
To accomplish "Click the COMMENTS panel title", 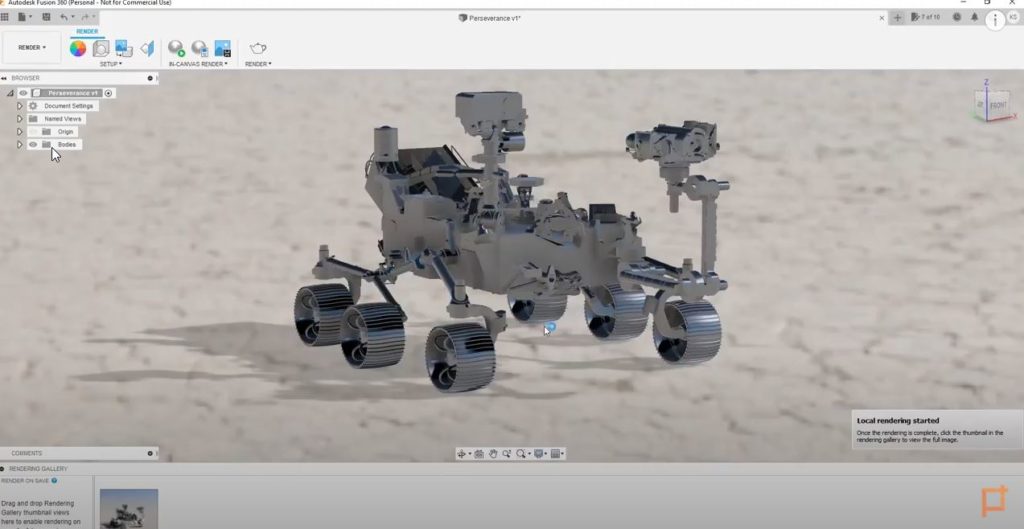I will click(27, 453).
